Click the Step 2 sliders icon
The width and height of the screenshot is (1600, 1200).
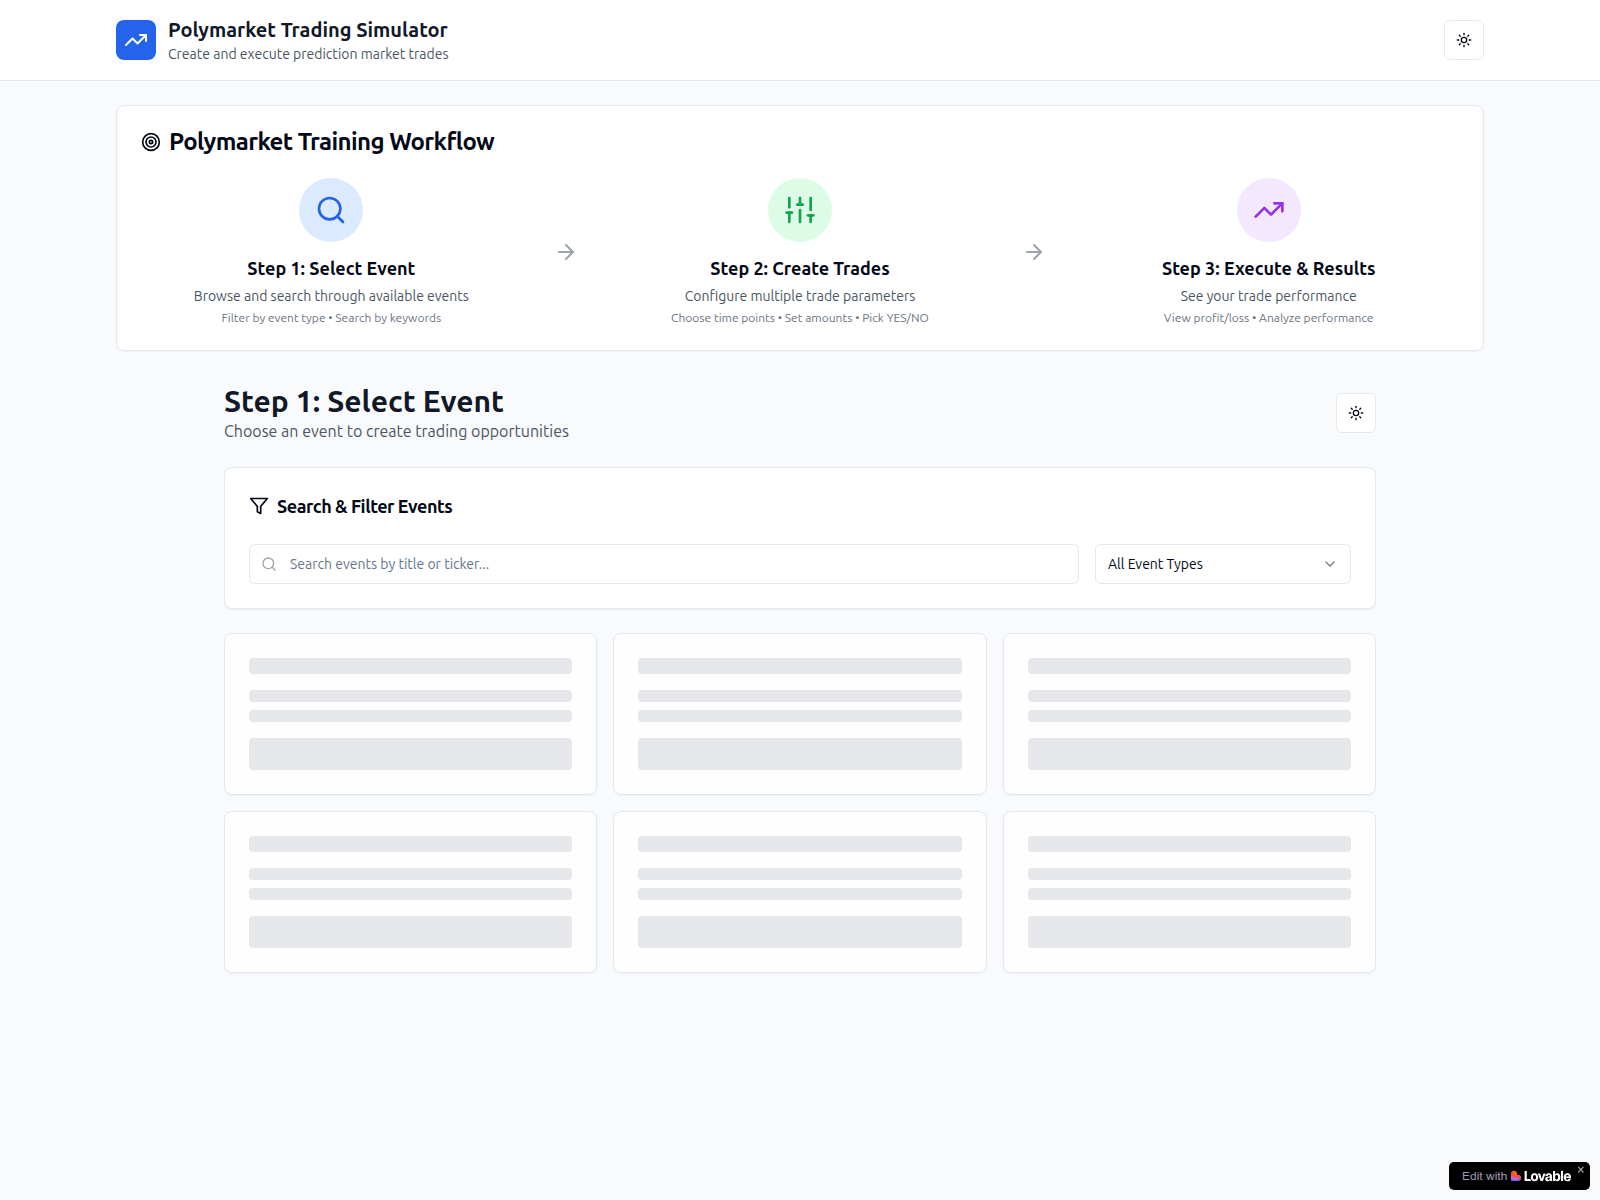tap(800, 210)
